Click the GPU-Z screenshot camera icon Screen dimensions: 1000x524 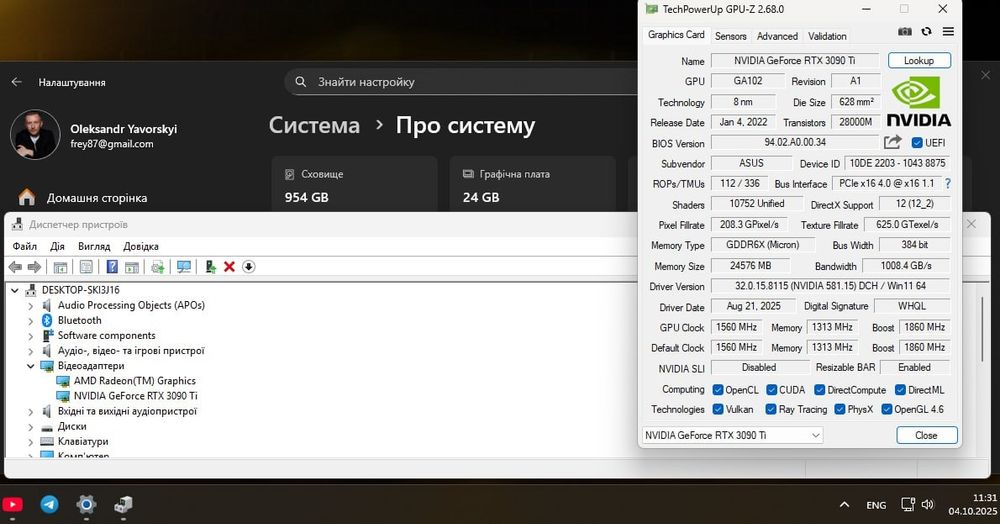tap(904, 31)
